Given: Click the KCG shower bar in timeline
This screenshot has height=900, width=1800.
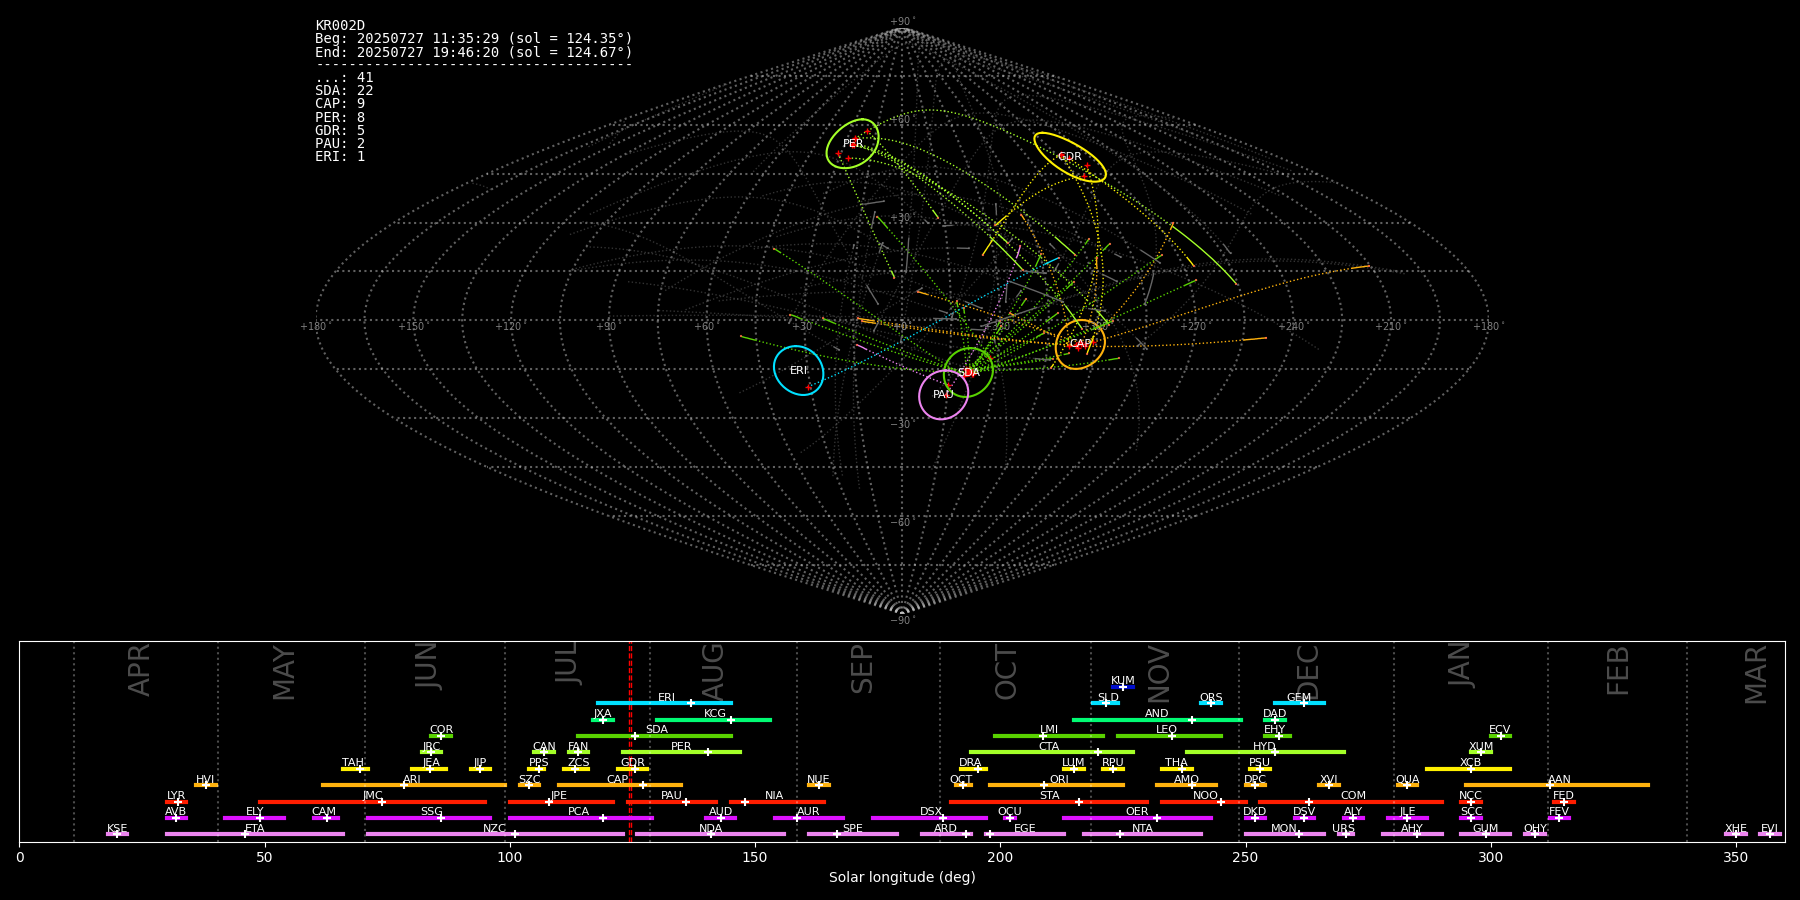Looking at the screenshot, I should coord(713,720).
